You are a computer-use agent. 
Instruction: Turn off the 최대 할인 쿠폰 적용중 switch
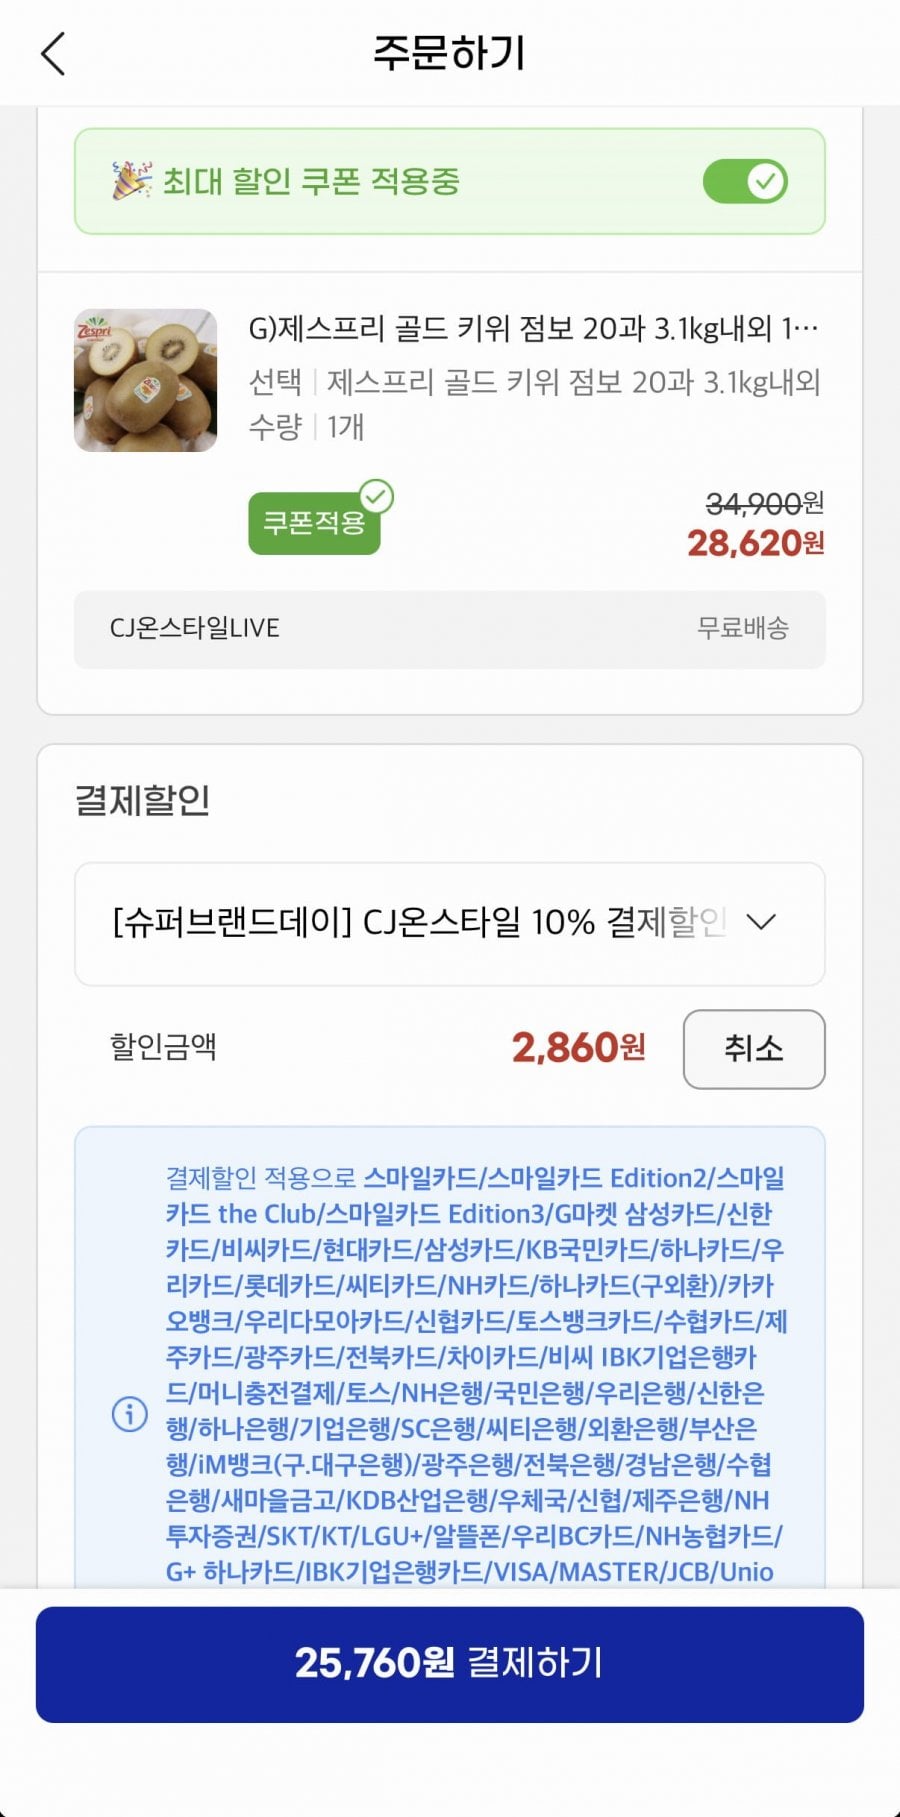click(745, 182)
